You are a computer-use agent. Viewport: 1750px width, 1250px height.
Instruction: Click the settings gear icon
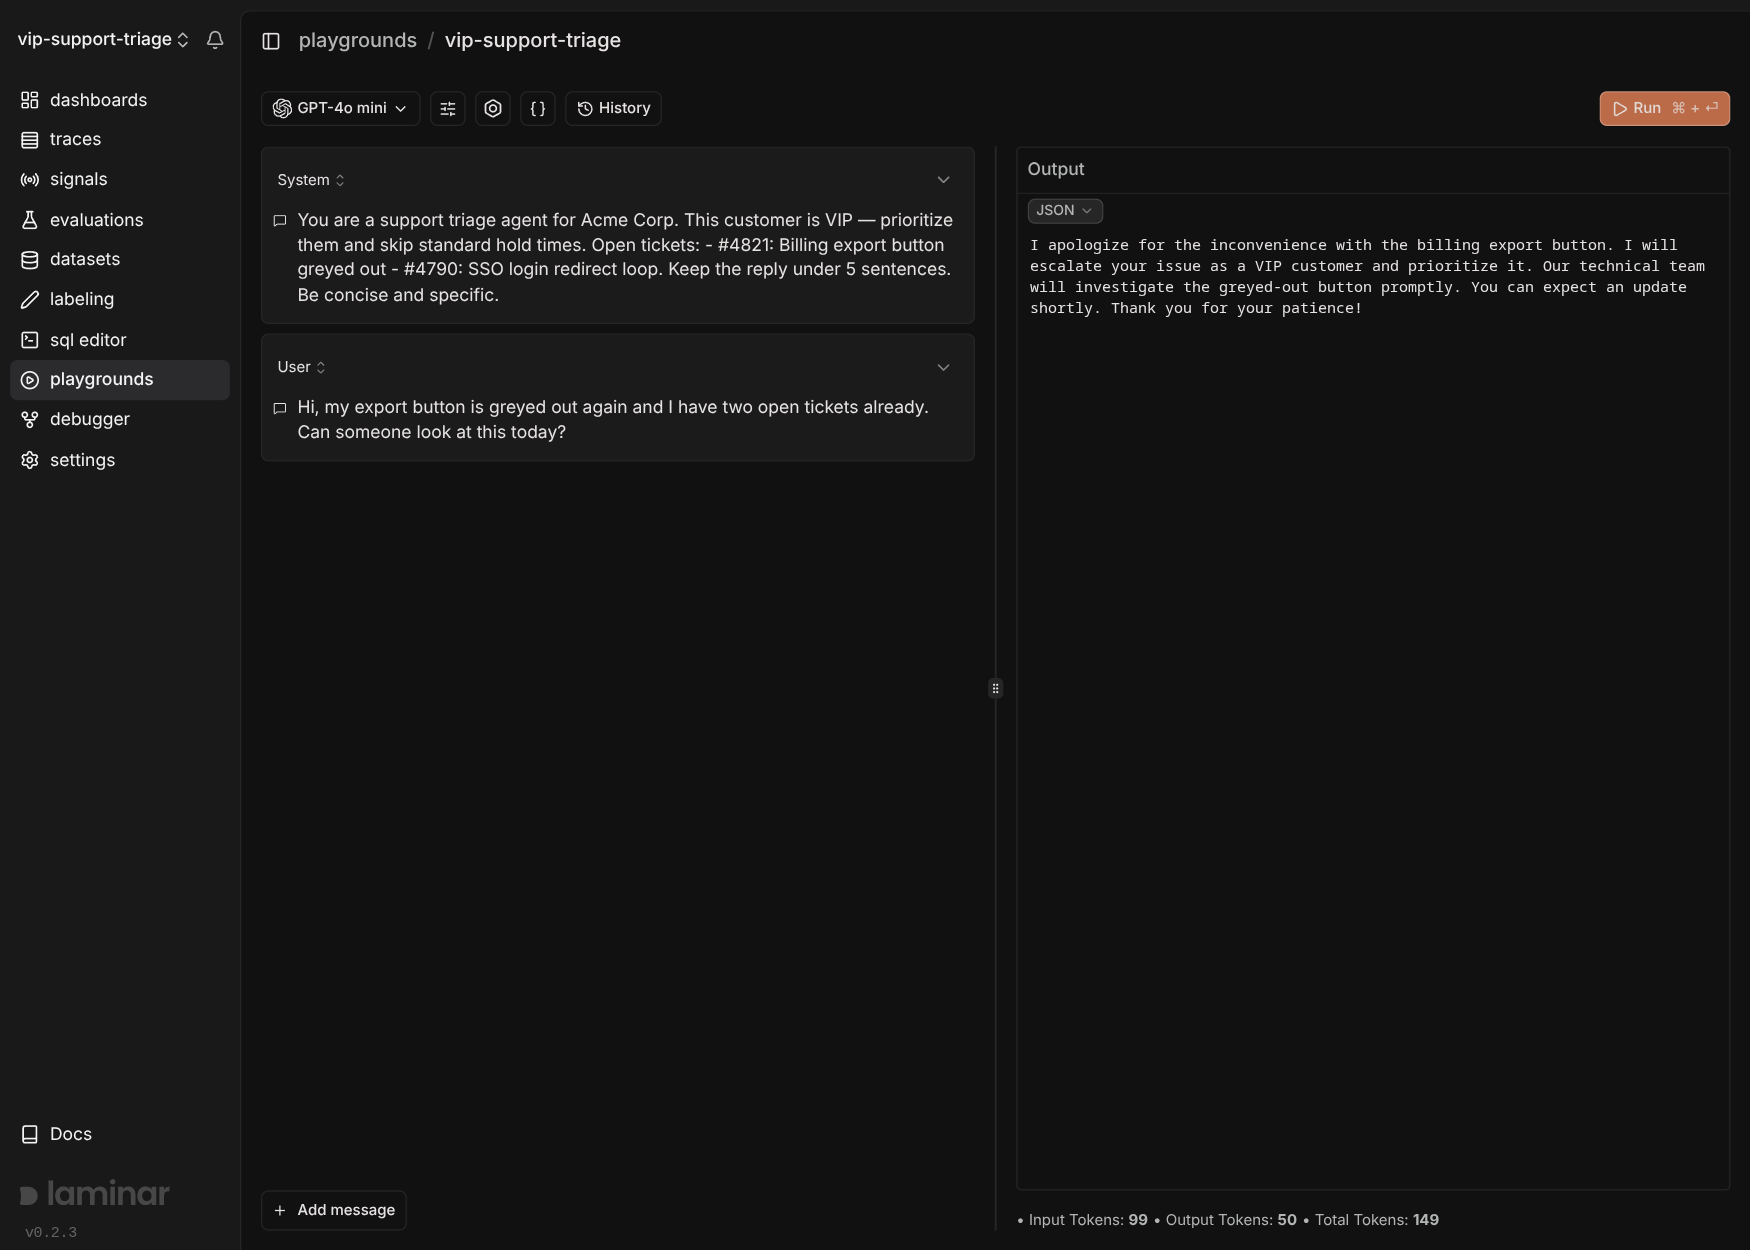30,460
